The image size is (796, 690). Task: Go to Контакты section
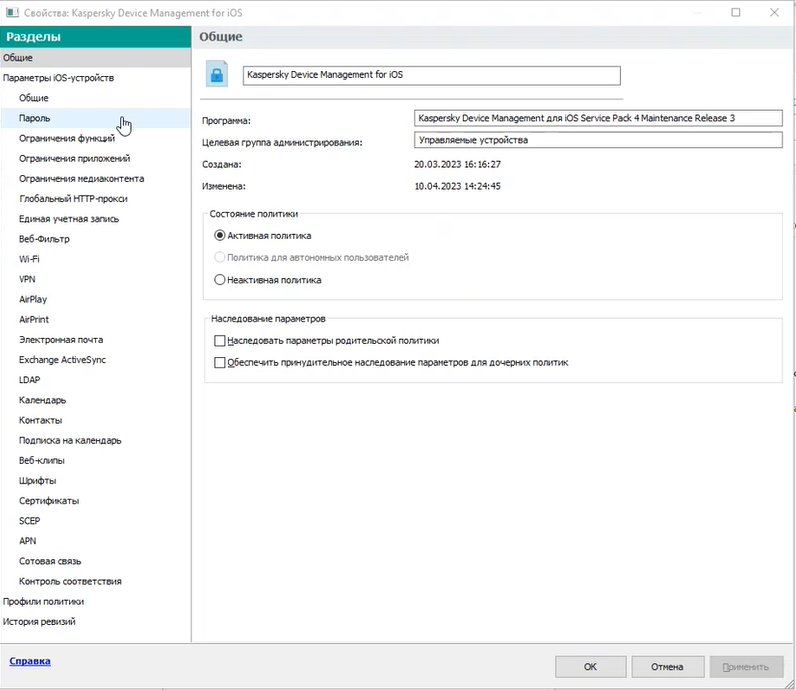coord(95,420)
